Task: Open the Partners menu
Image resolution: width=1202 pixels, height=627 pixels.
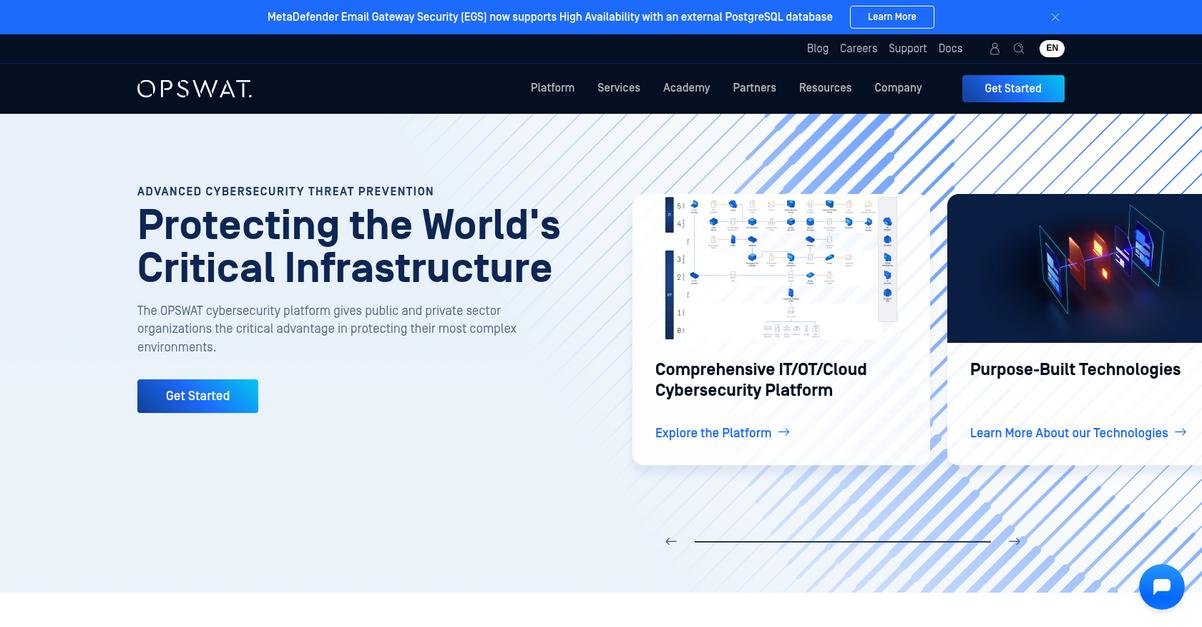Action: pyautogui.click(x=754, y=88)
